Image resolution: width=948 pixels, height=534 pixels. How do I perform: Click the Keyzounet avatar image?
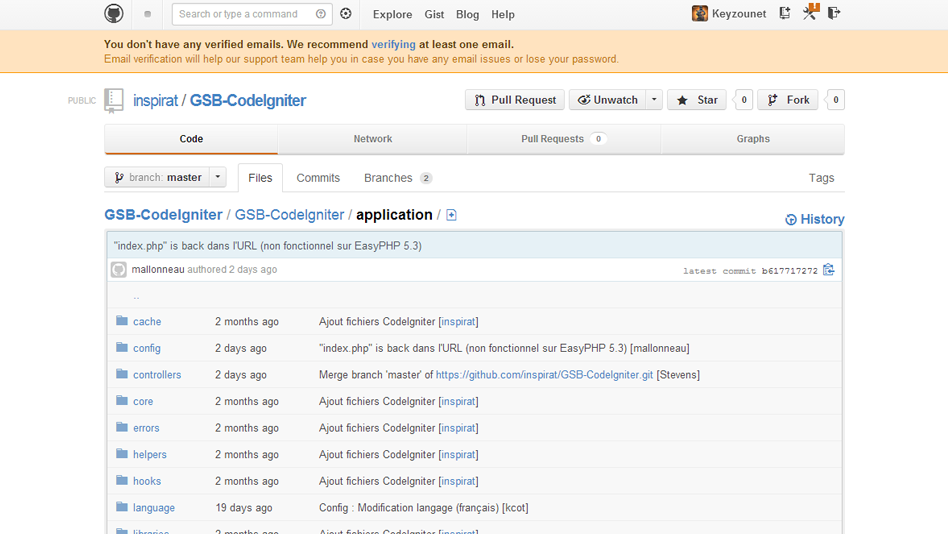point(700,13)
